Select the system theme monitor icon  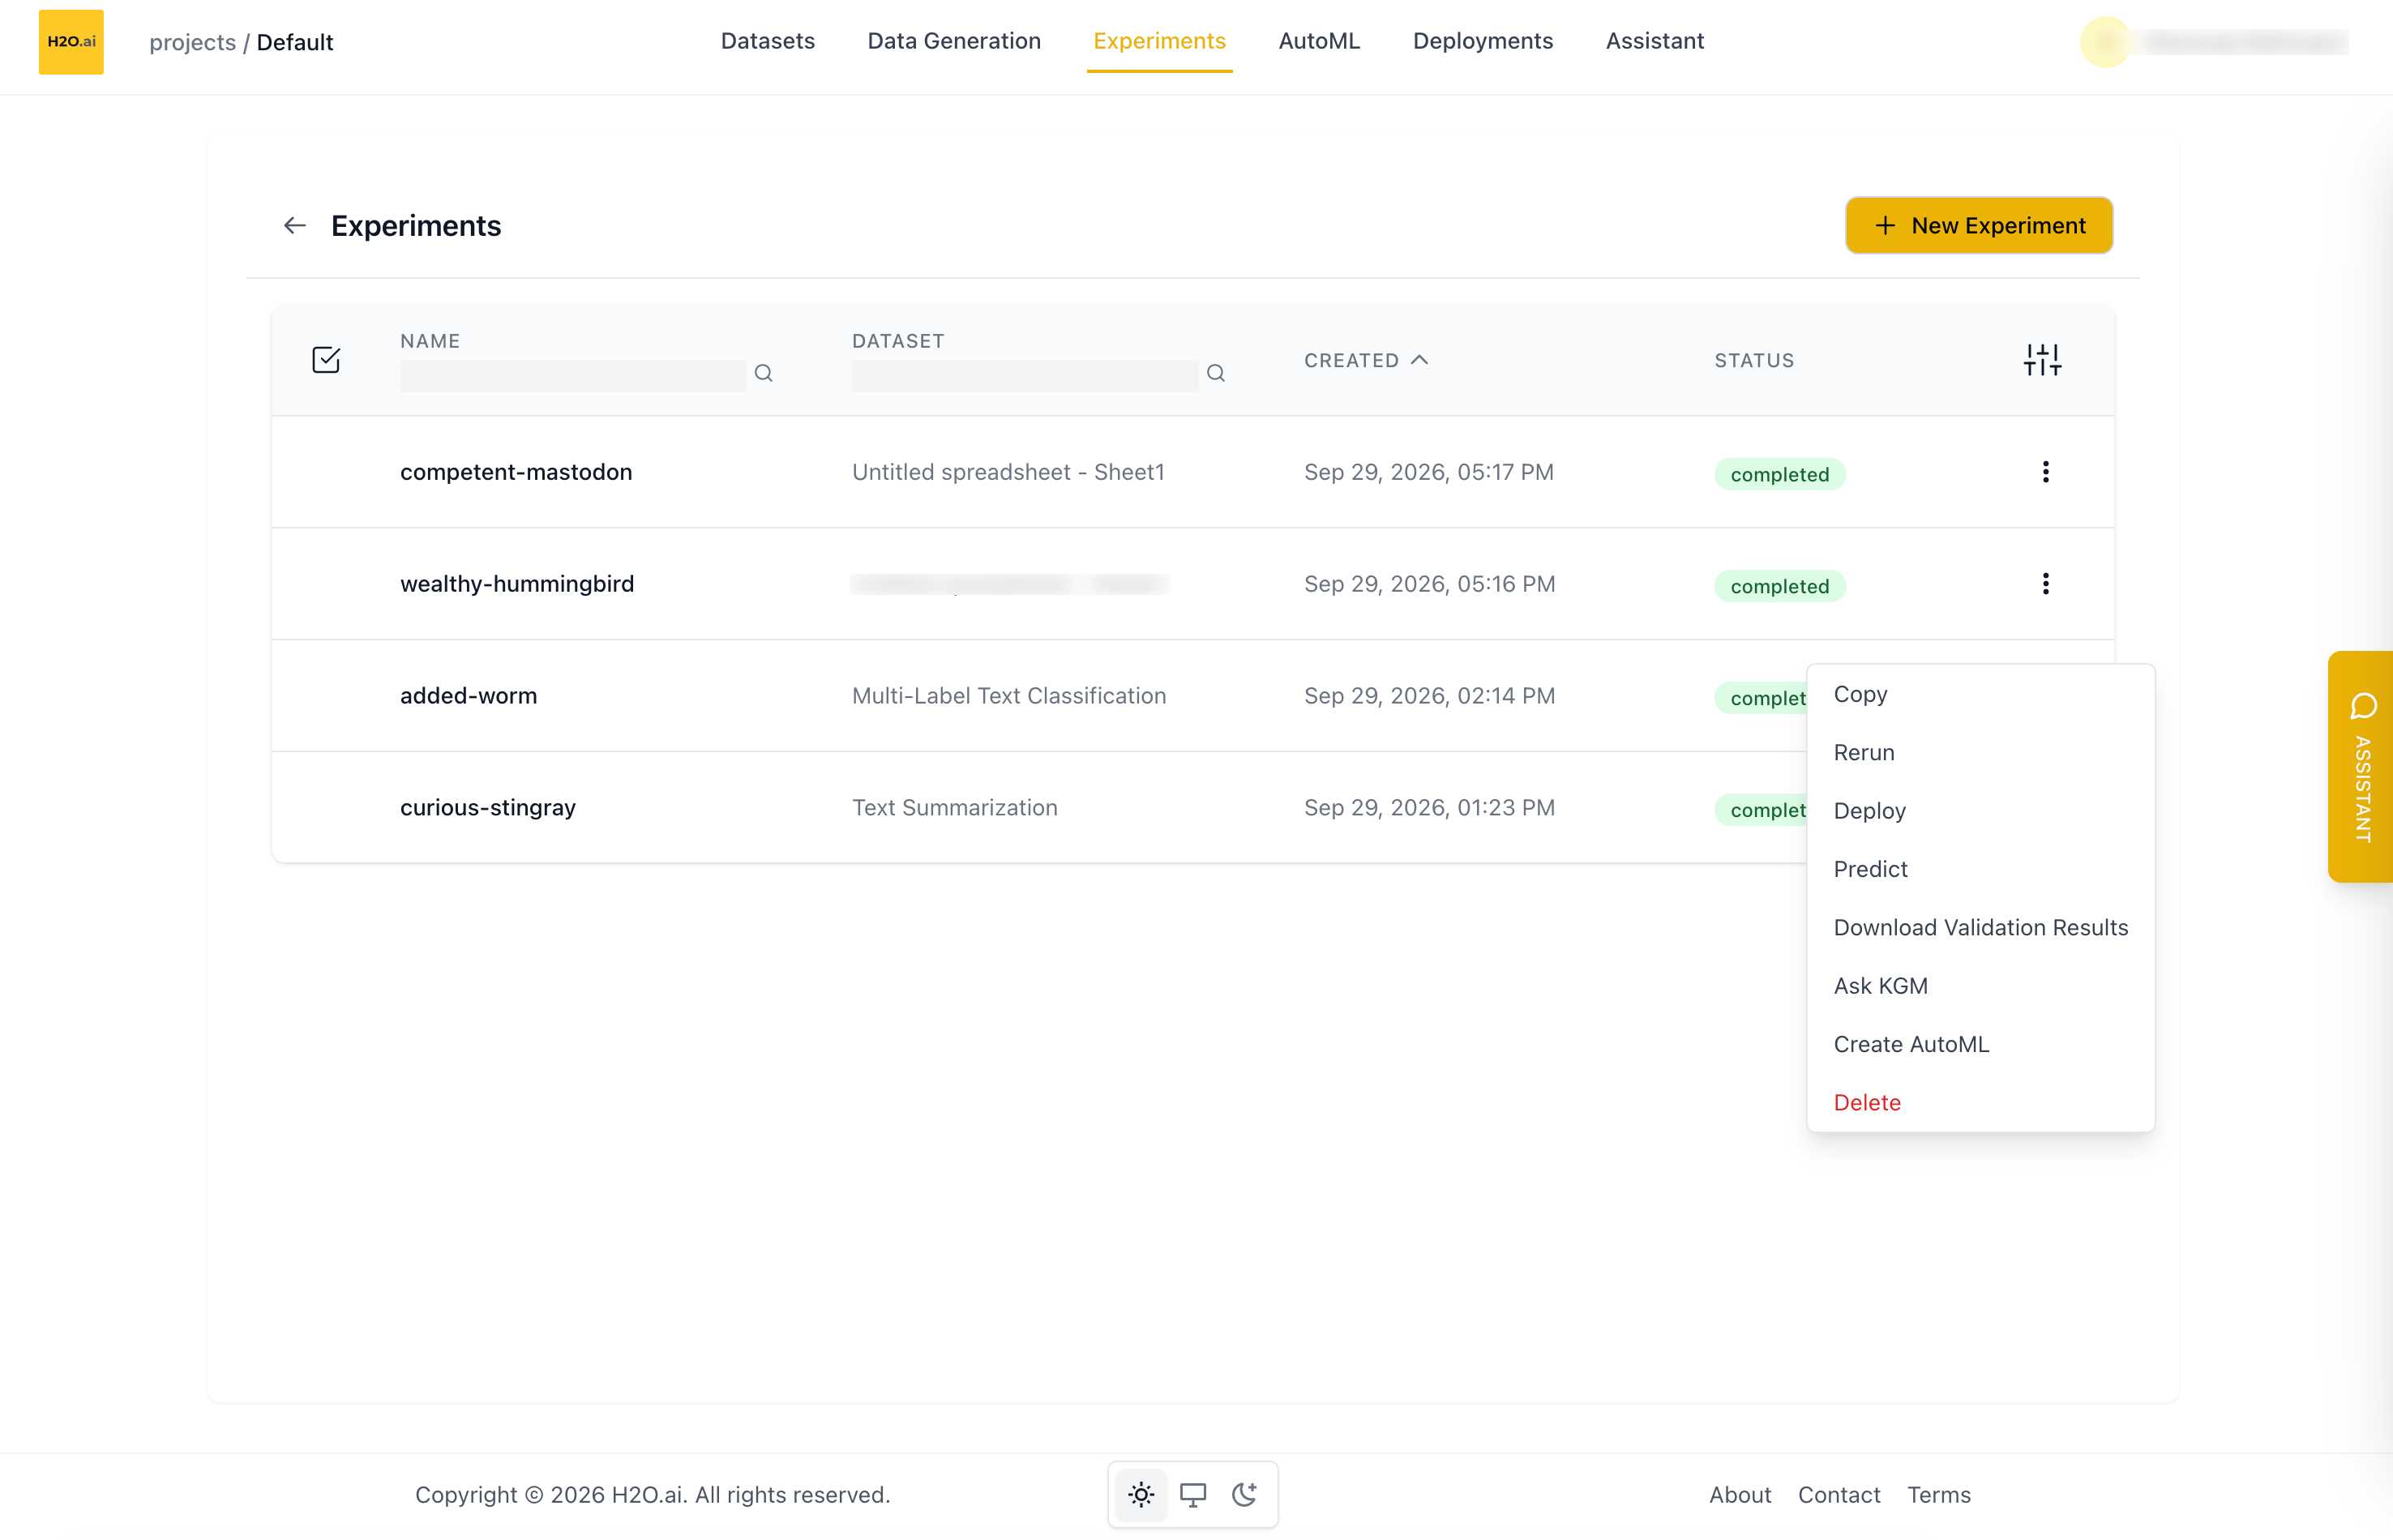pyautogui.click(x=1193, y=1494)
